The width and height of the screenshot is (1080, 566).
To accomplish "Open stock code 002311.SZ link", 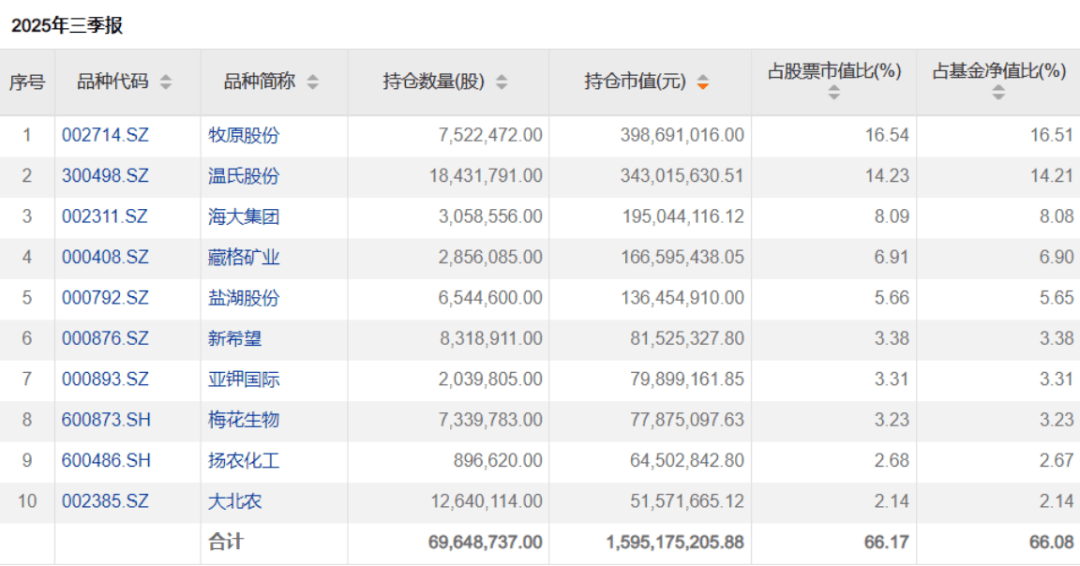I will [105, 216].
